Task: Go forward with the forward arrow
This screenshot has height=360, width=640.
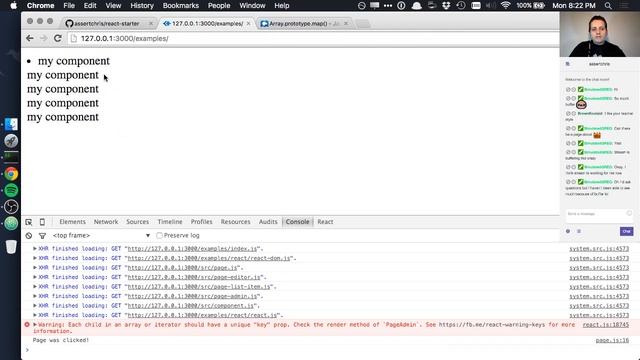Action: (44, 38)
